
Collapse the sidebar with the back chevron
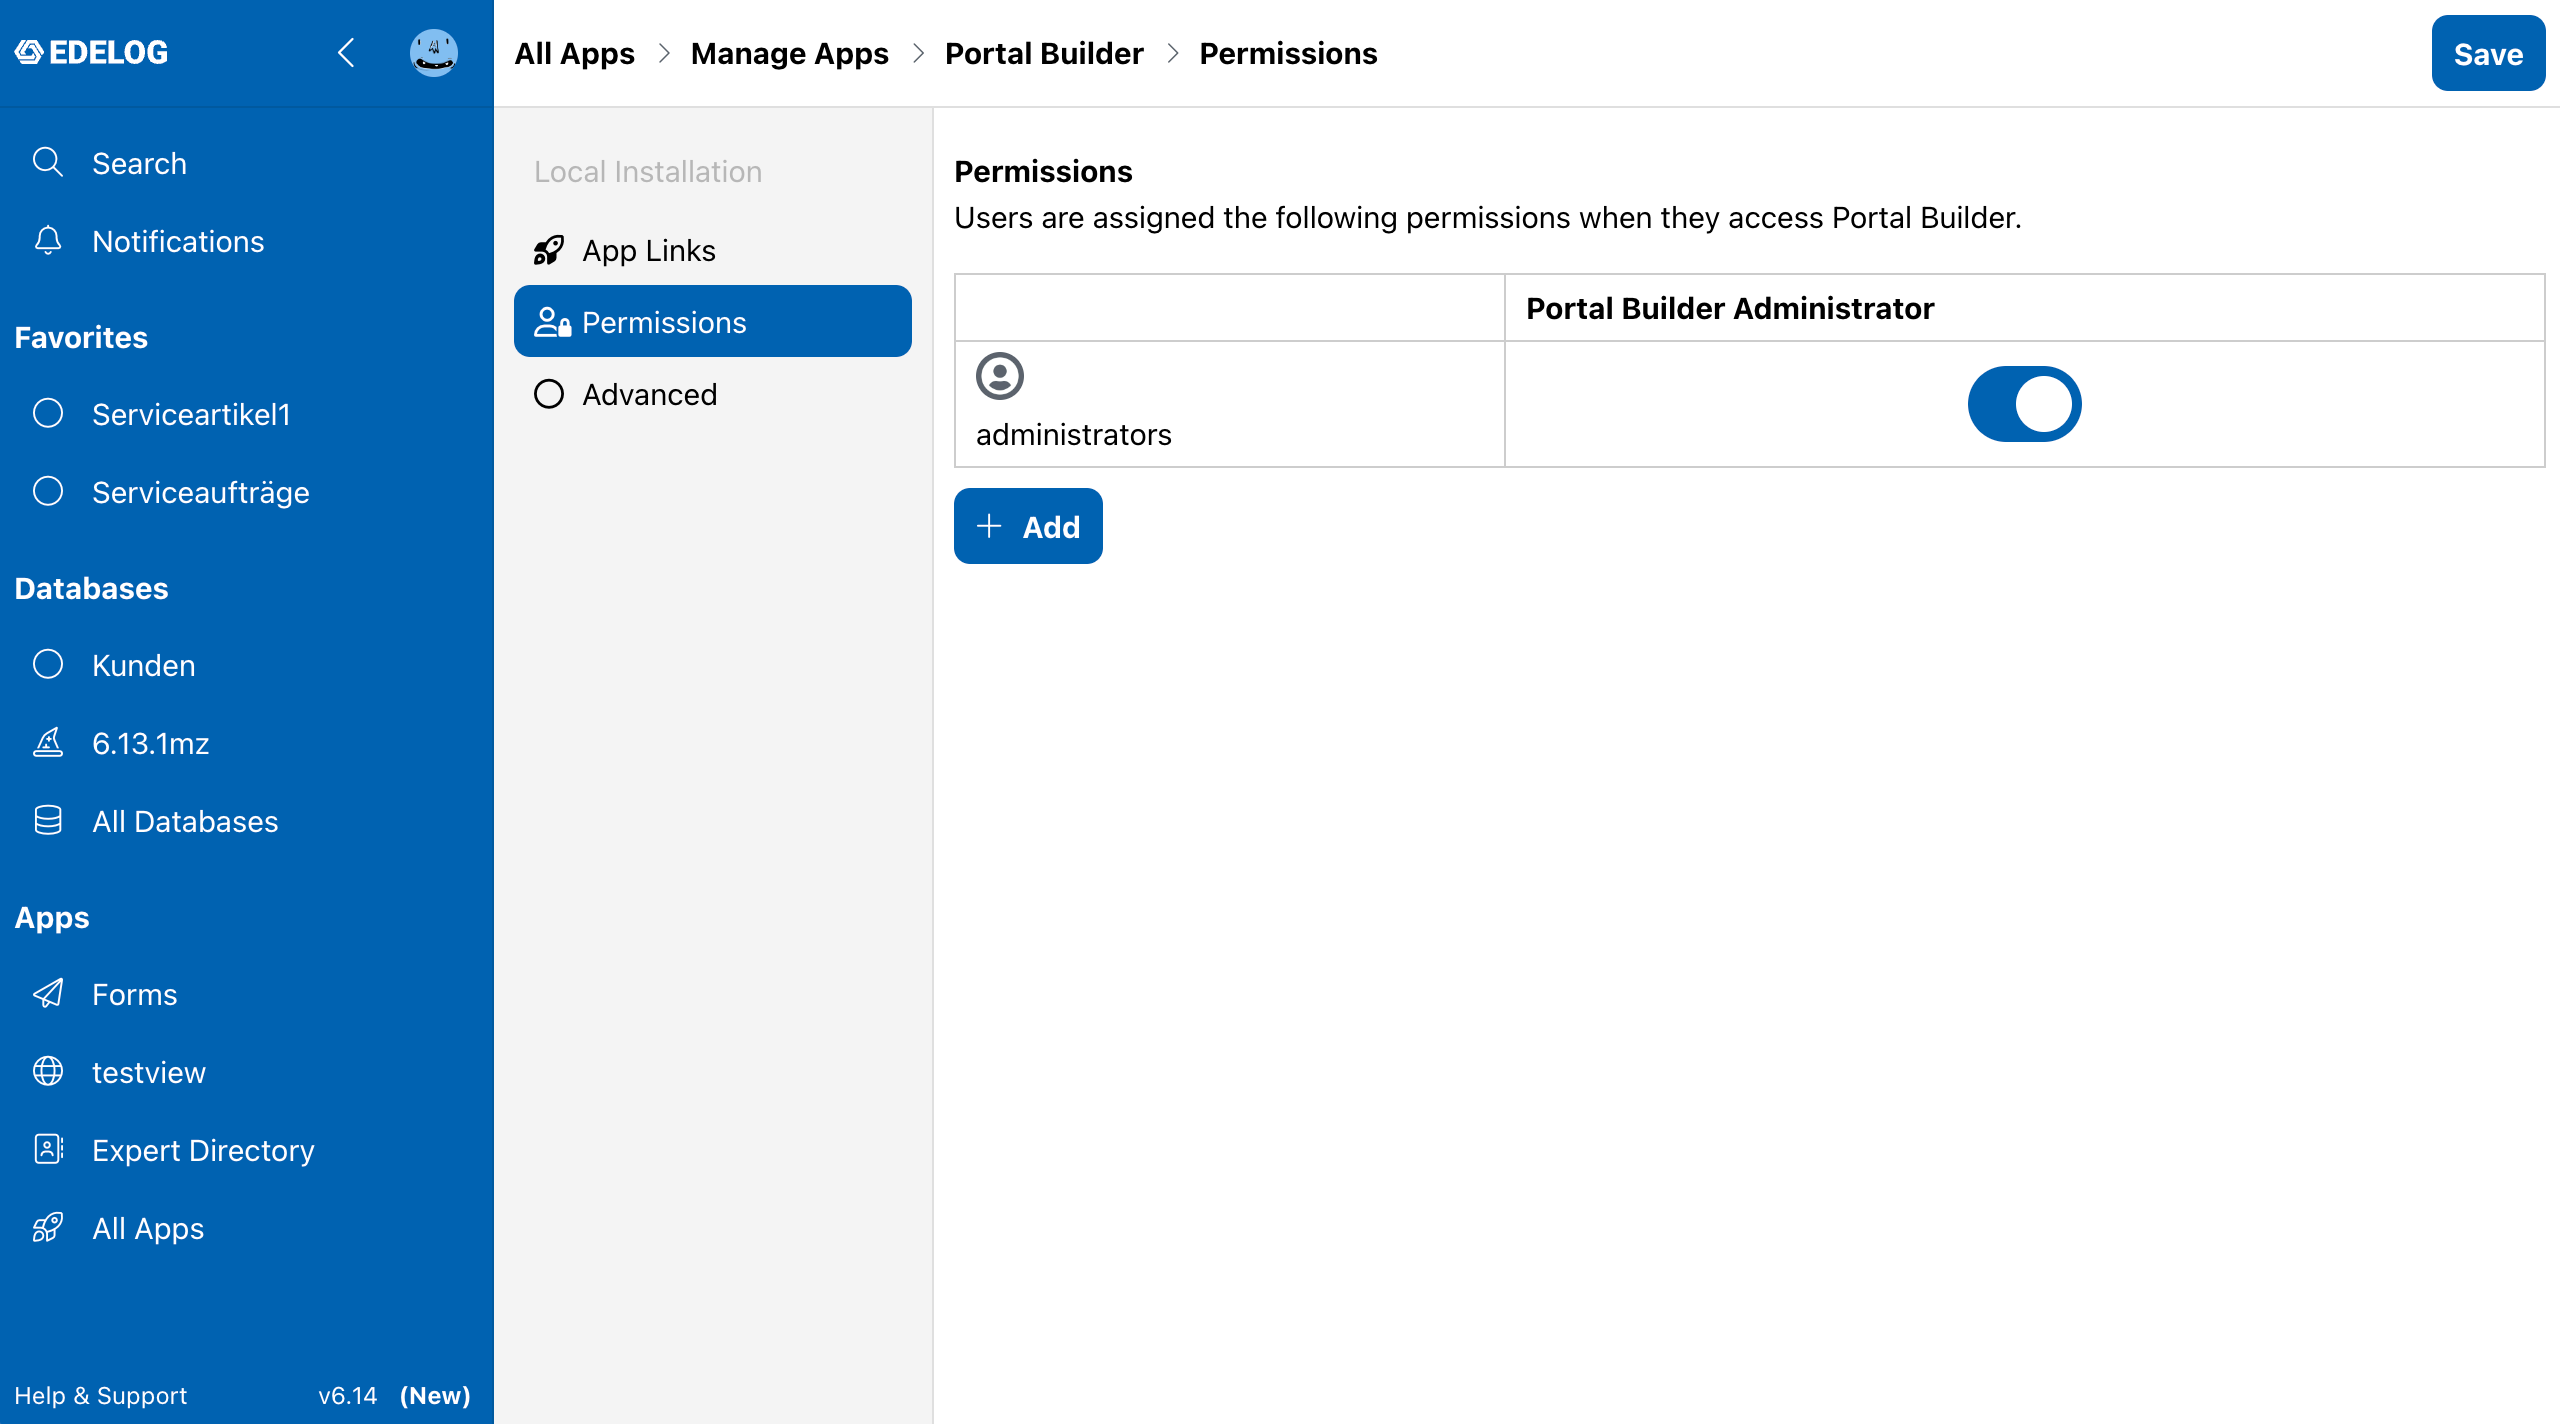[346, 52]
